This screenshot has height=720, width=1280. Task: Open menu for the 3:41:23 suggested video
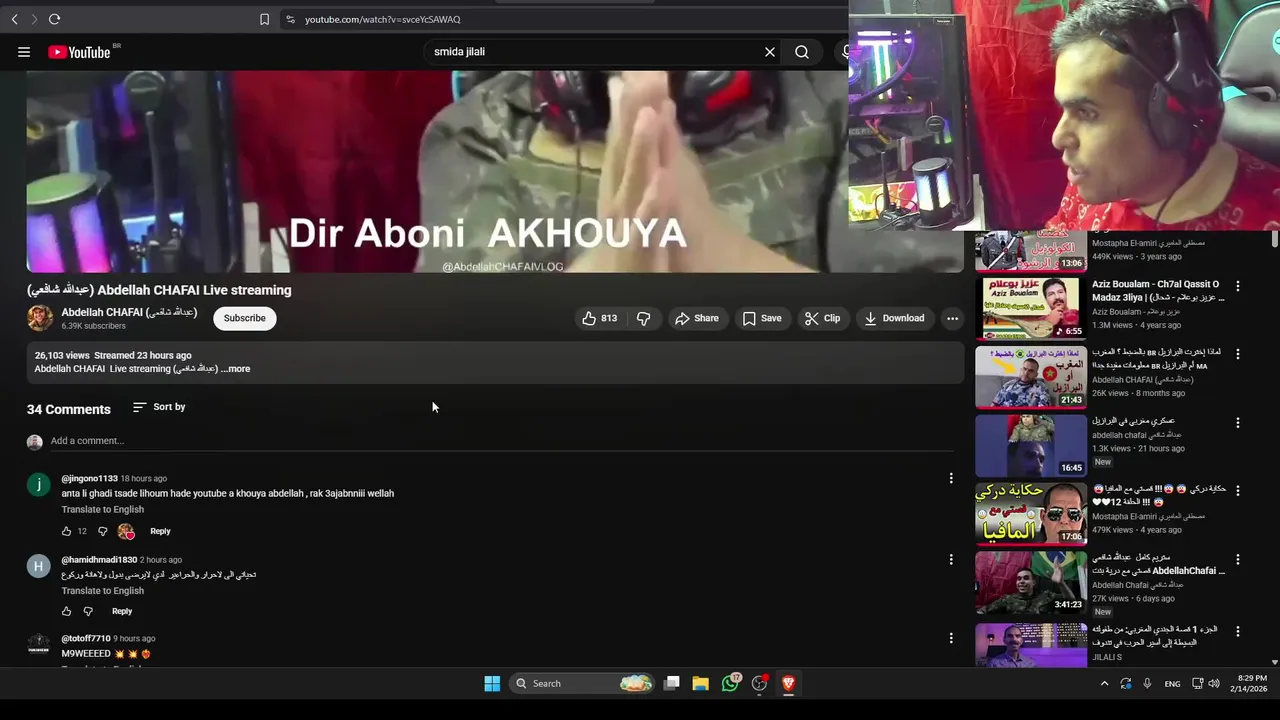[x=1238, y=559]
